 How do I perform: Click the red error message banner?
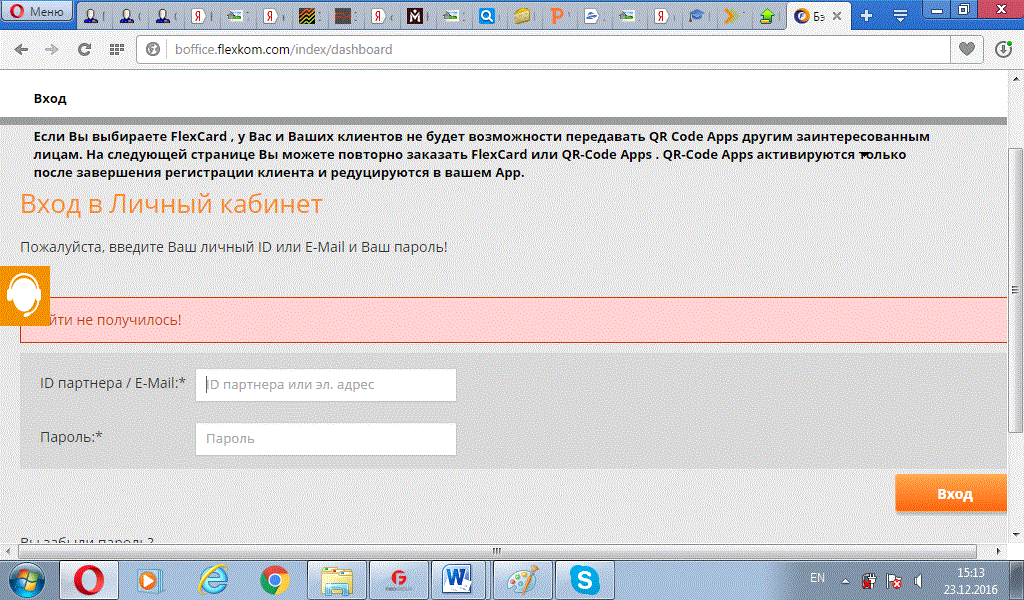[513, 320]
